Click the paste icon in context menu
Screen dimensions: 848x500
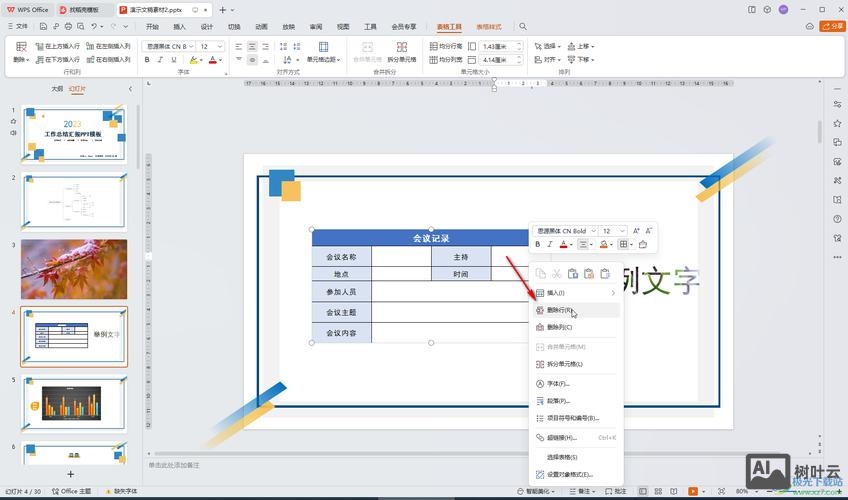point(573,273)
